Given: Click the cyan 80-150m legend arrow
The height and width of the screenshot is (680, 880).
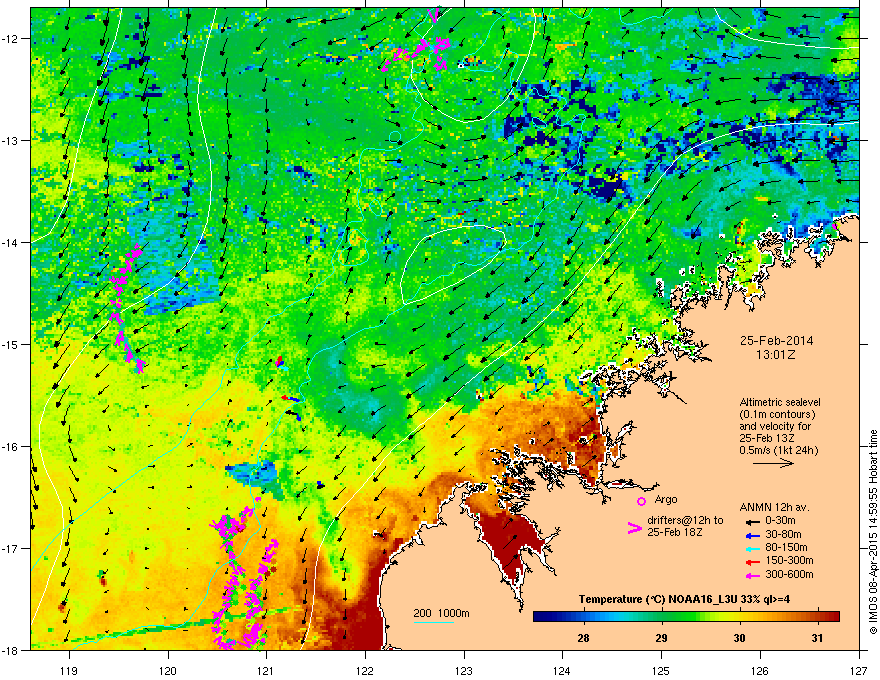Looking at the screenshot, I should (752, 548).
